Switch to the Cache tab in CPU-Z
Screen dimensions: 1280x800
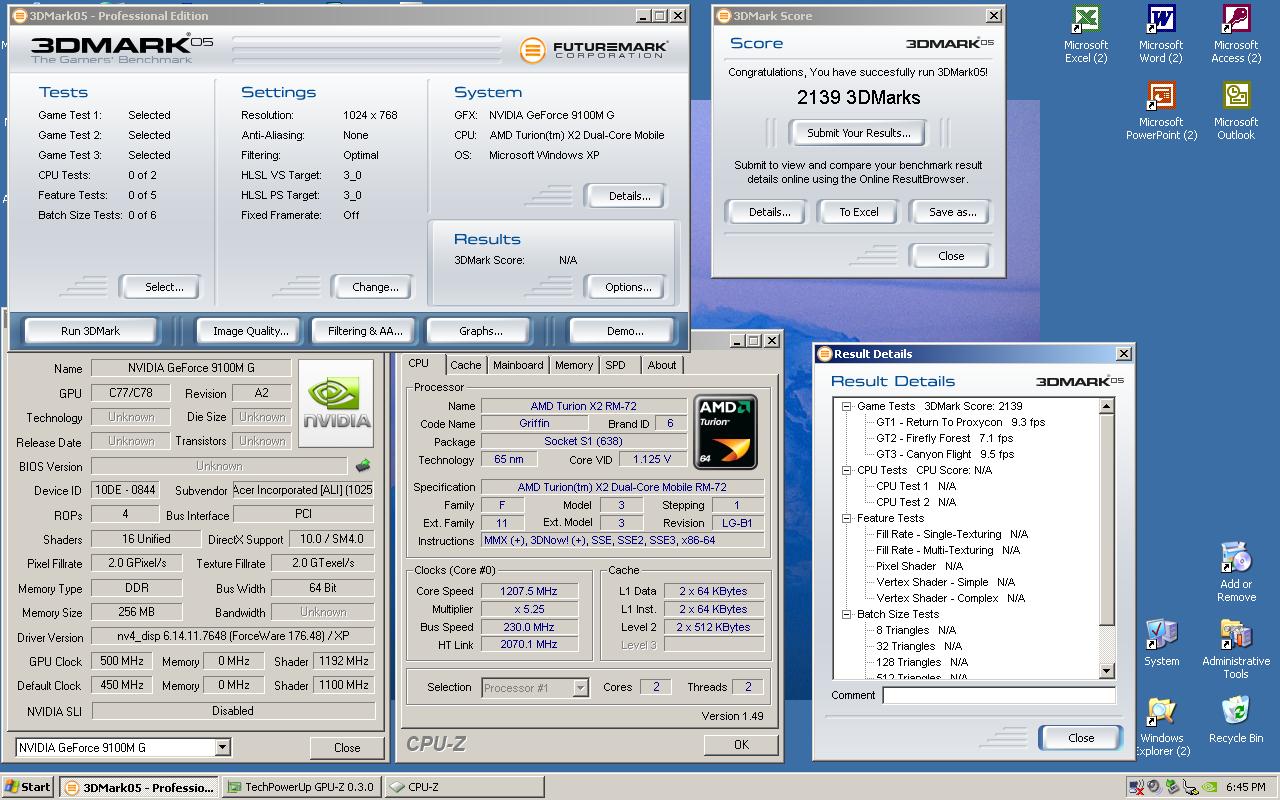(x=465, y=365)
